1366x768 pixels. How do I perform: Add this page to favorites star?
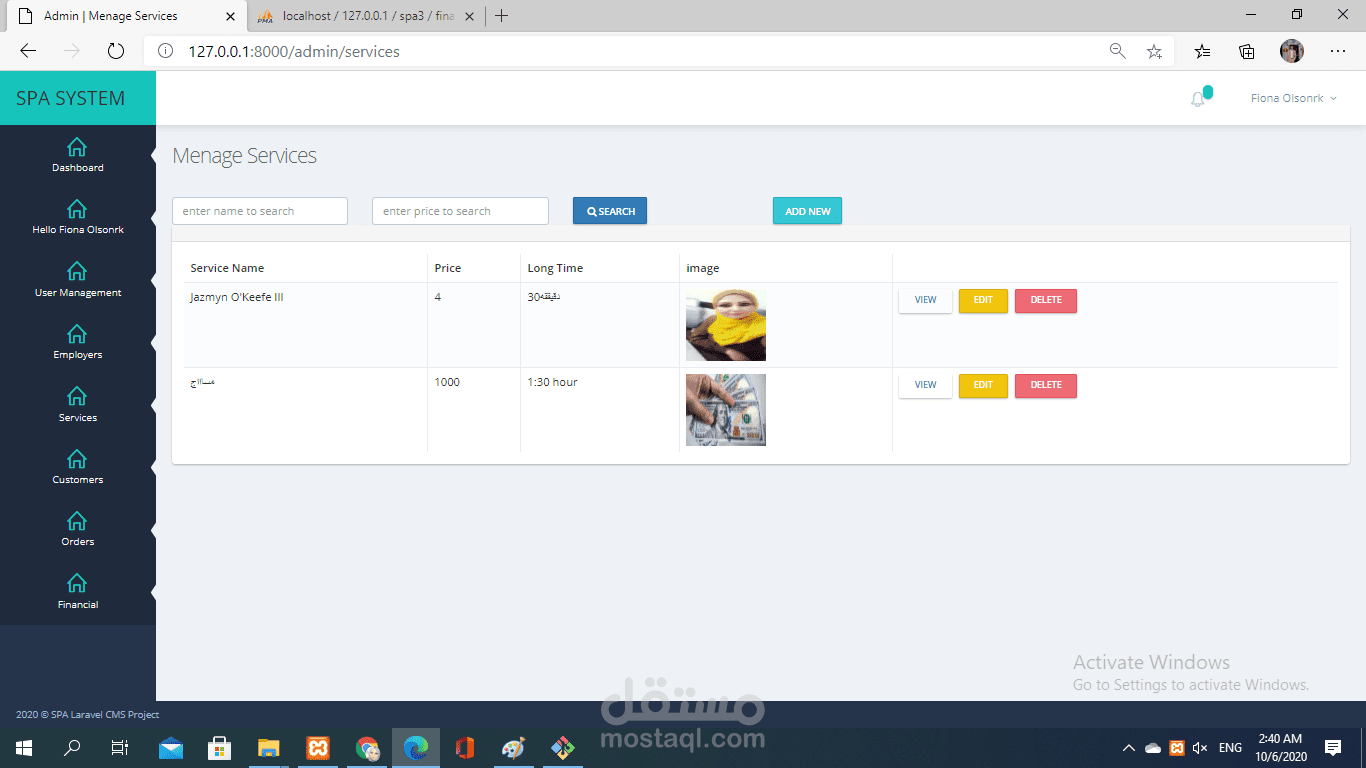point(1155,51)
